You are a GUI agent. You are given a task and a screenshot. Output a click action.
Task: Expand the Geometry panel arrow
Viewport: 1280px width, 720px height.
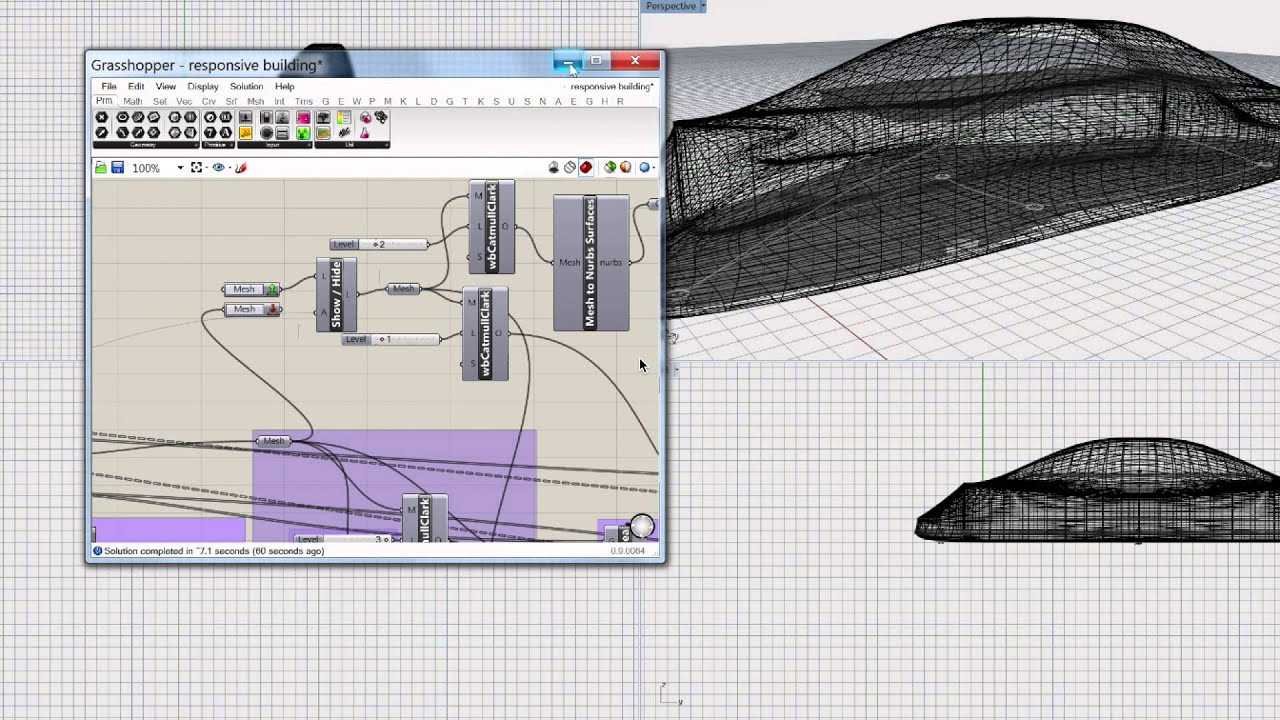[x=196, y=145]
